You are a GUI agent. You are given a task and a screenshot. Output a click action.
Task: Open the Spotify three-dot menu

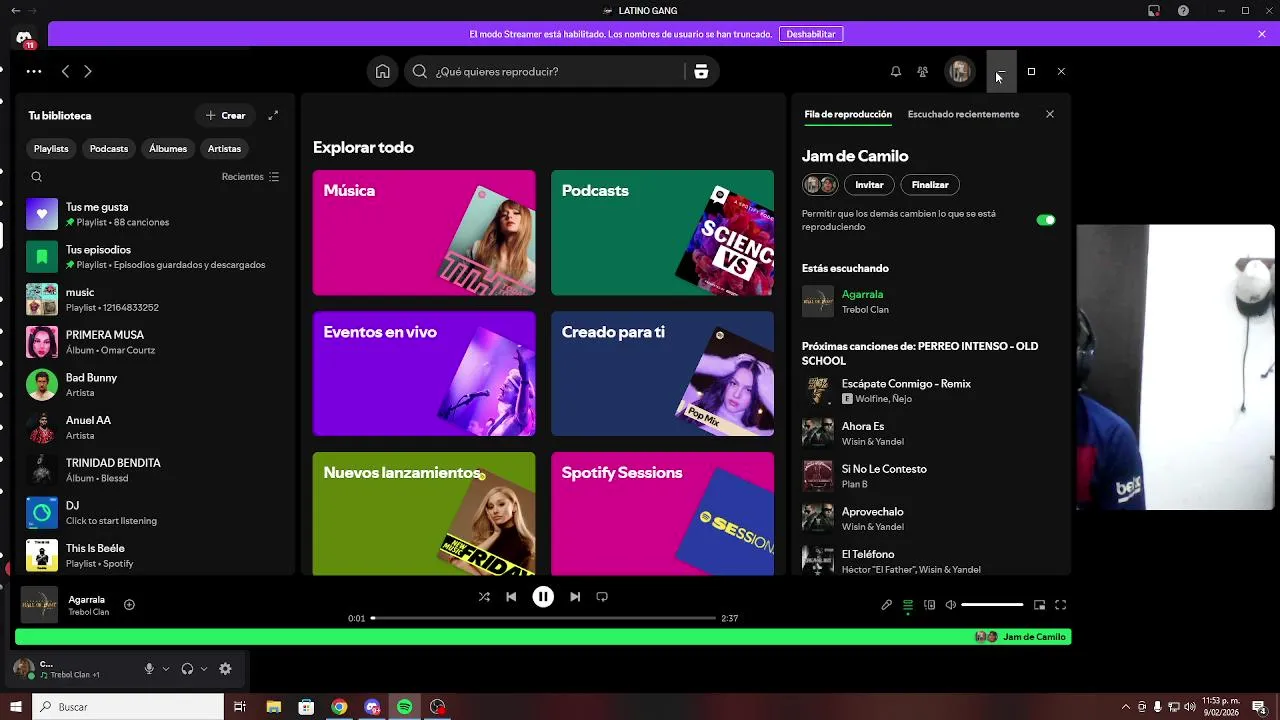(34, 71)
